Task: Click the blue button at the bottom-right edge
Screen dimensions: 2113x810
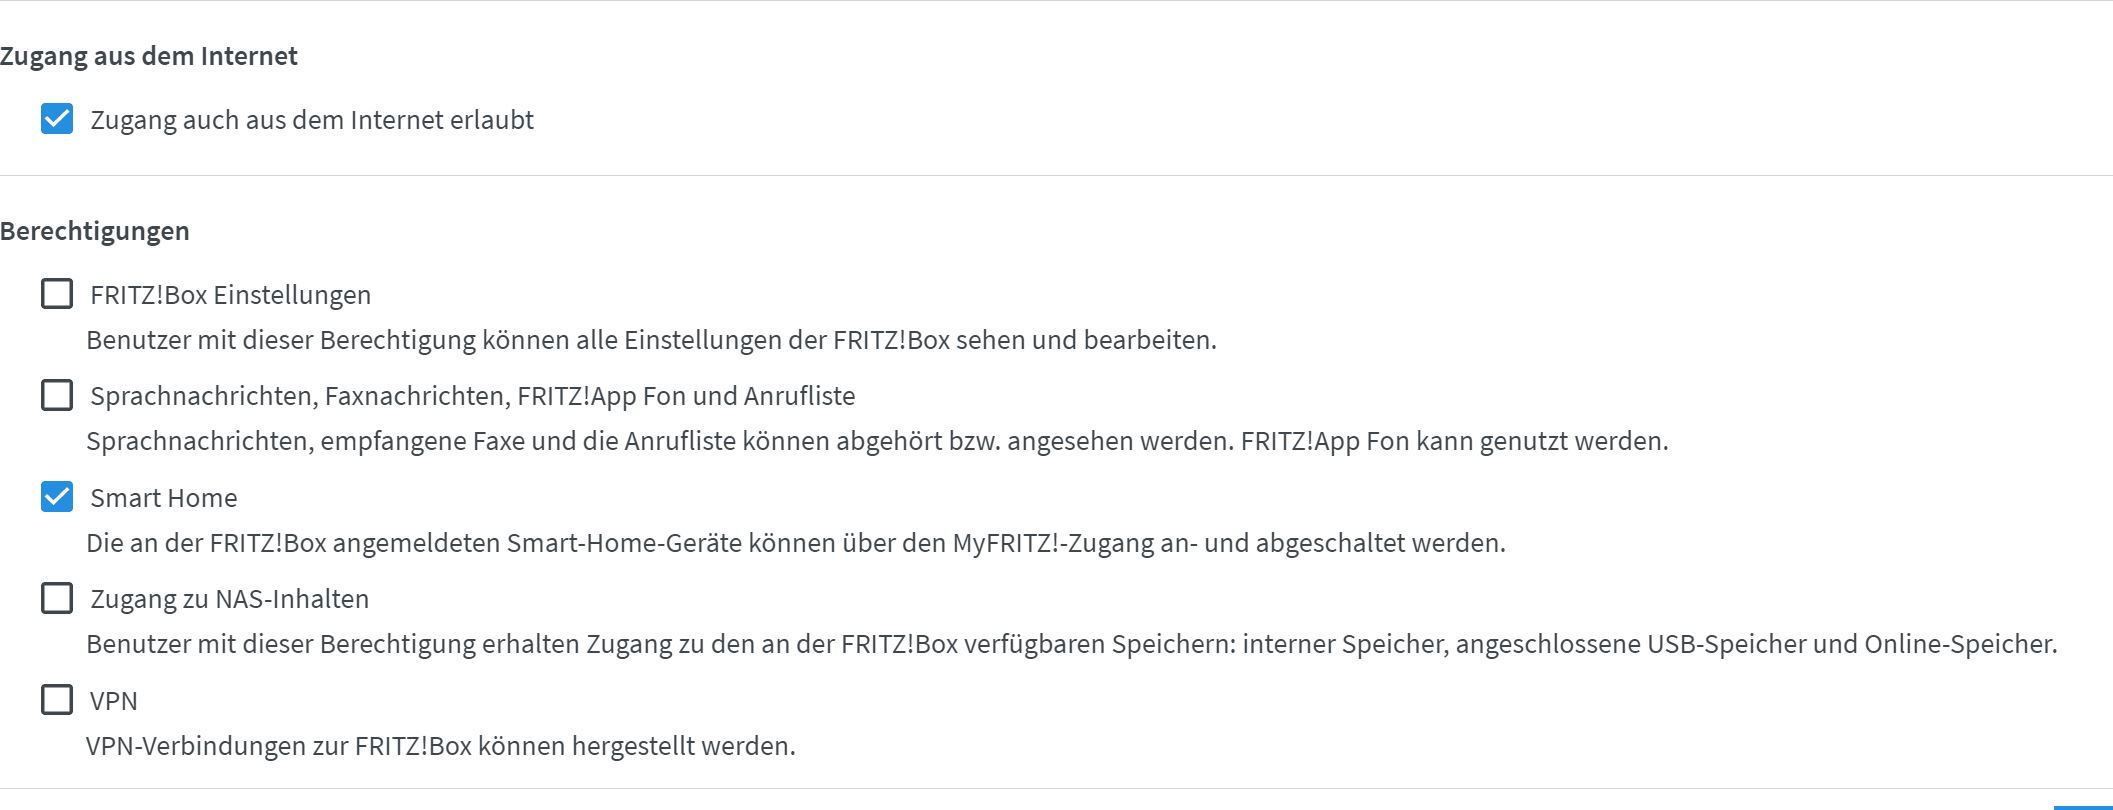Action: point(2084,806)
